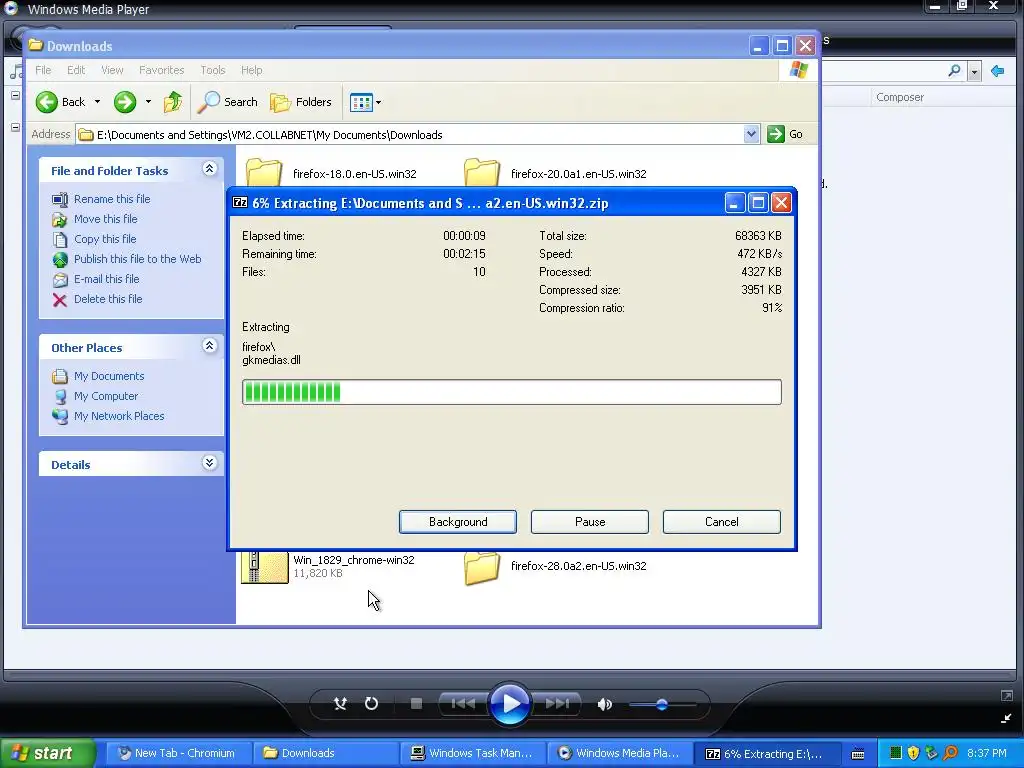Go up one folder level
Viewport: 1024px width, 768px height.
(173, 102)
